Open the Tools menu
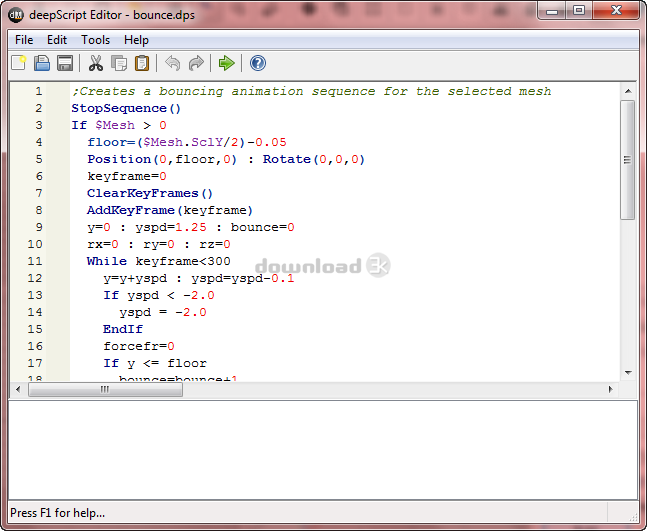647x531 pixels. point(95,40)
